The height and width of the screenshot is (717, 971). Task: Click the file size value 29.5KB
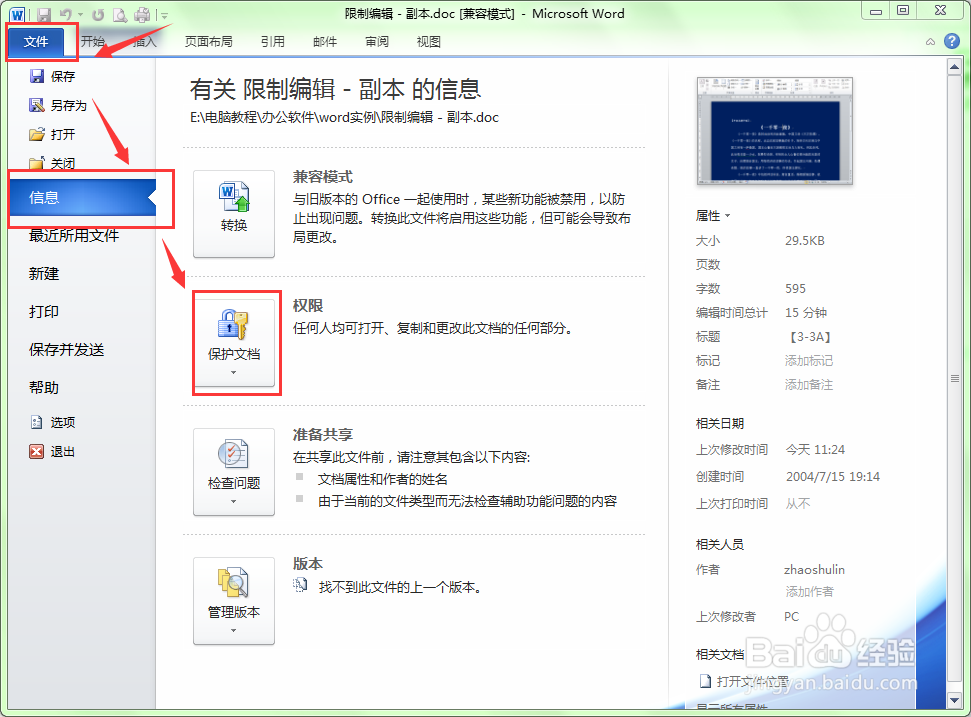(x=805, y=240)
